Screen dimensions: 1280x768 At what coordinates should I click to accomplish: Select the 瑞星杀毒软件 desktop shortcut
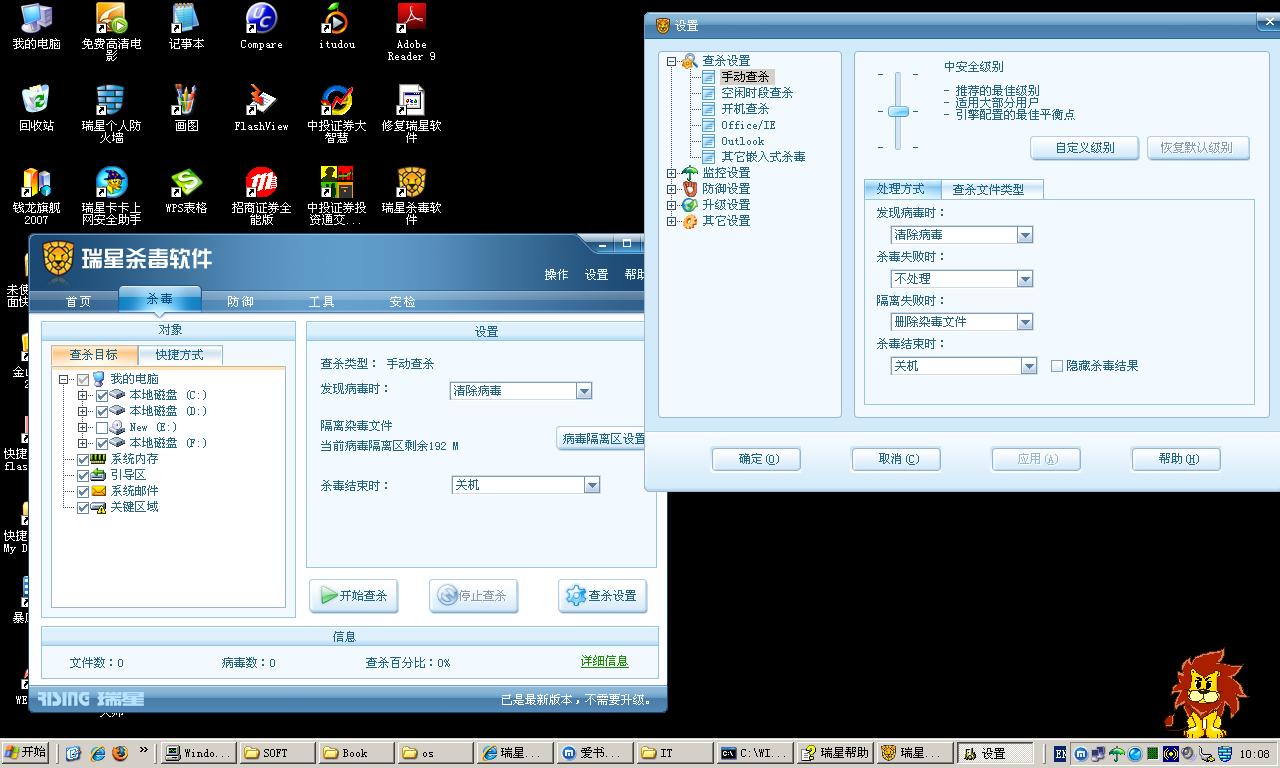pyautogui.click(x=411, y=196)
